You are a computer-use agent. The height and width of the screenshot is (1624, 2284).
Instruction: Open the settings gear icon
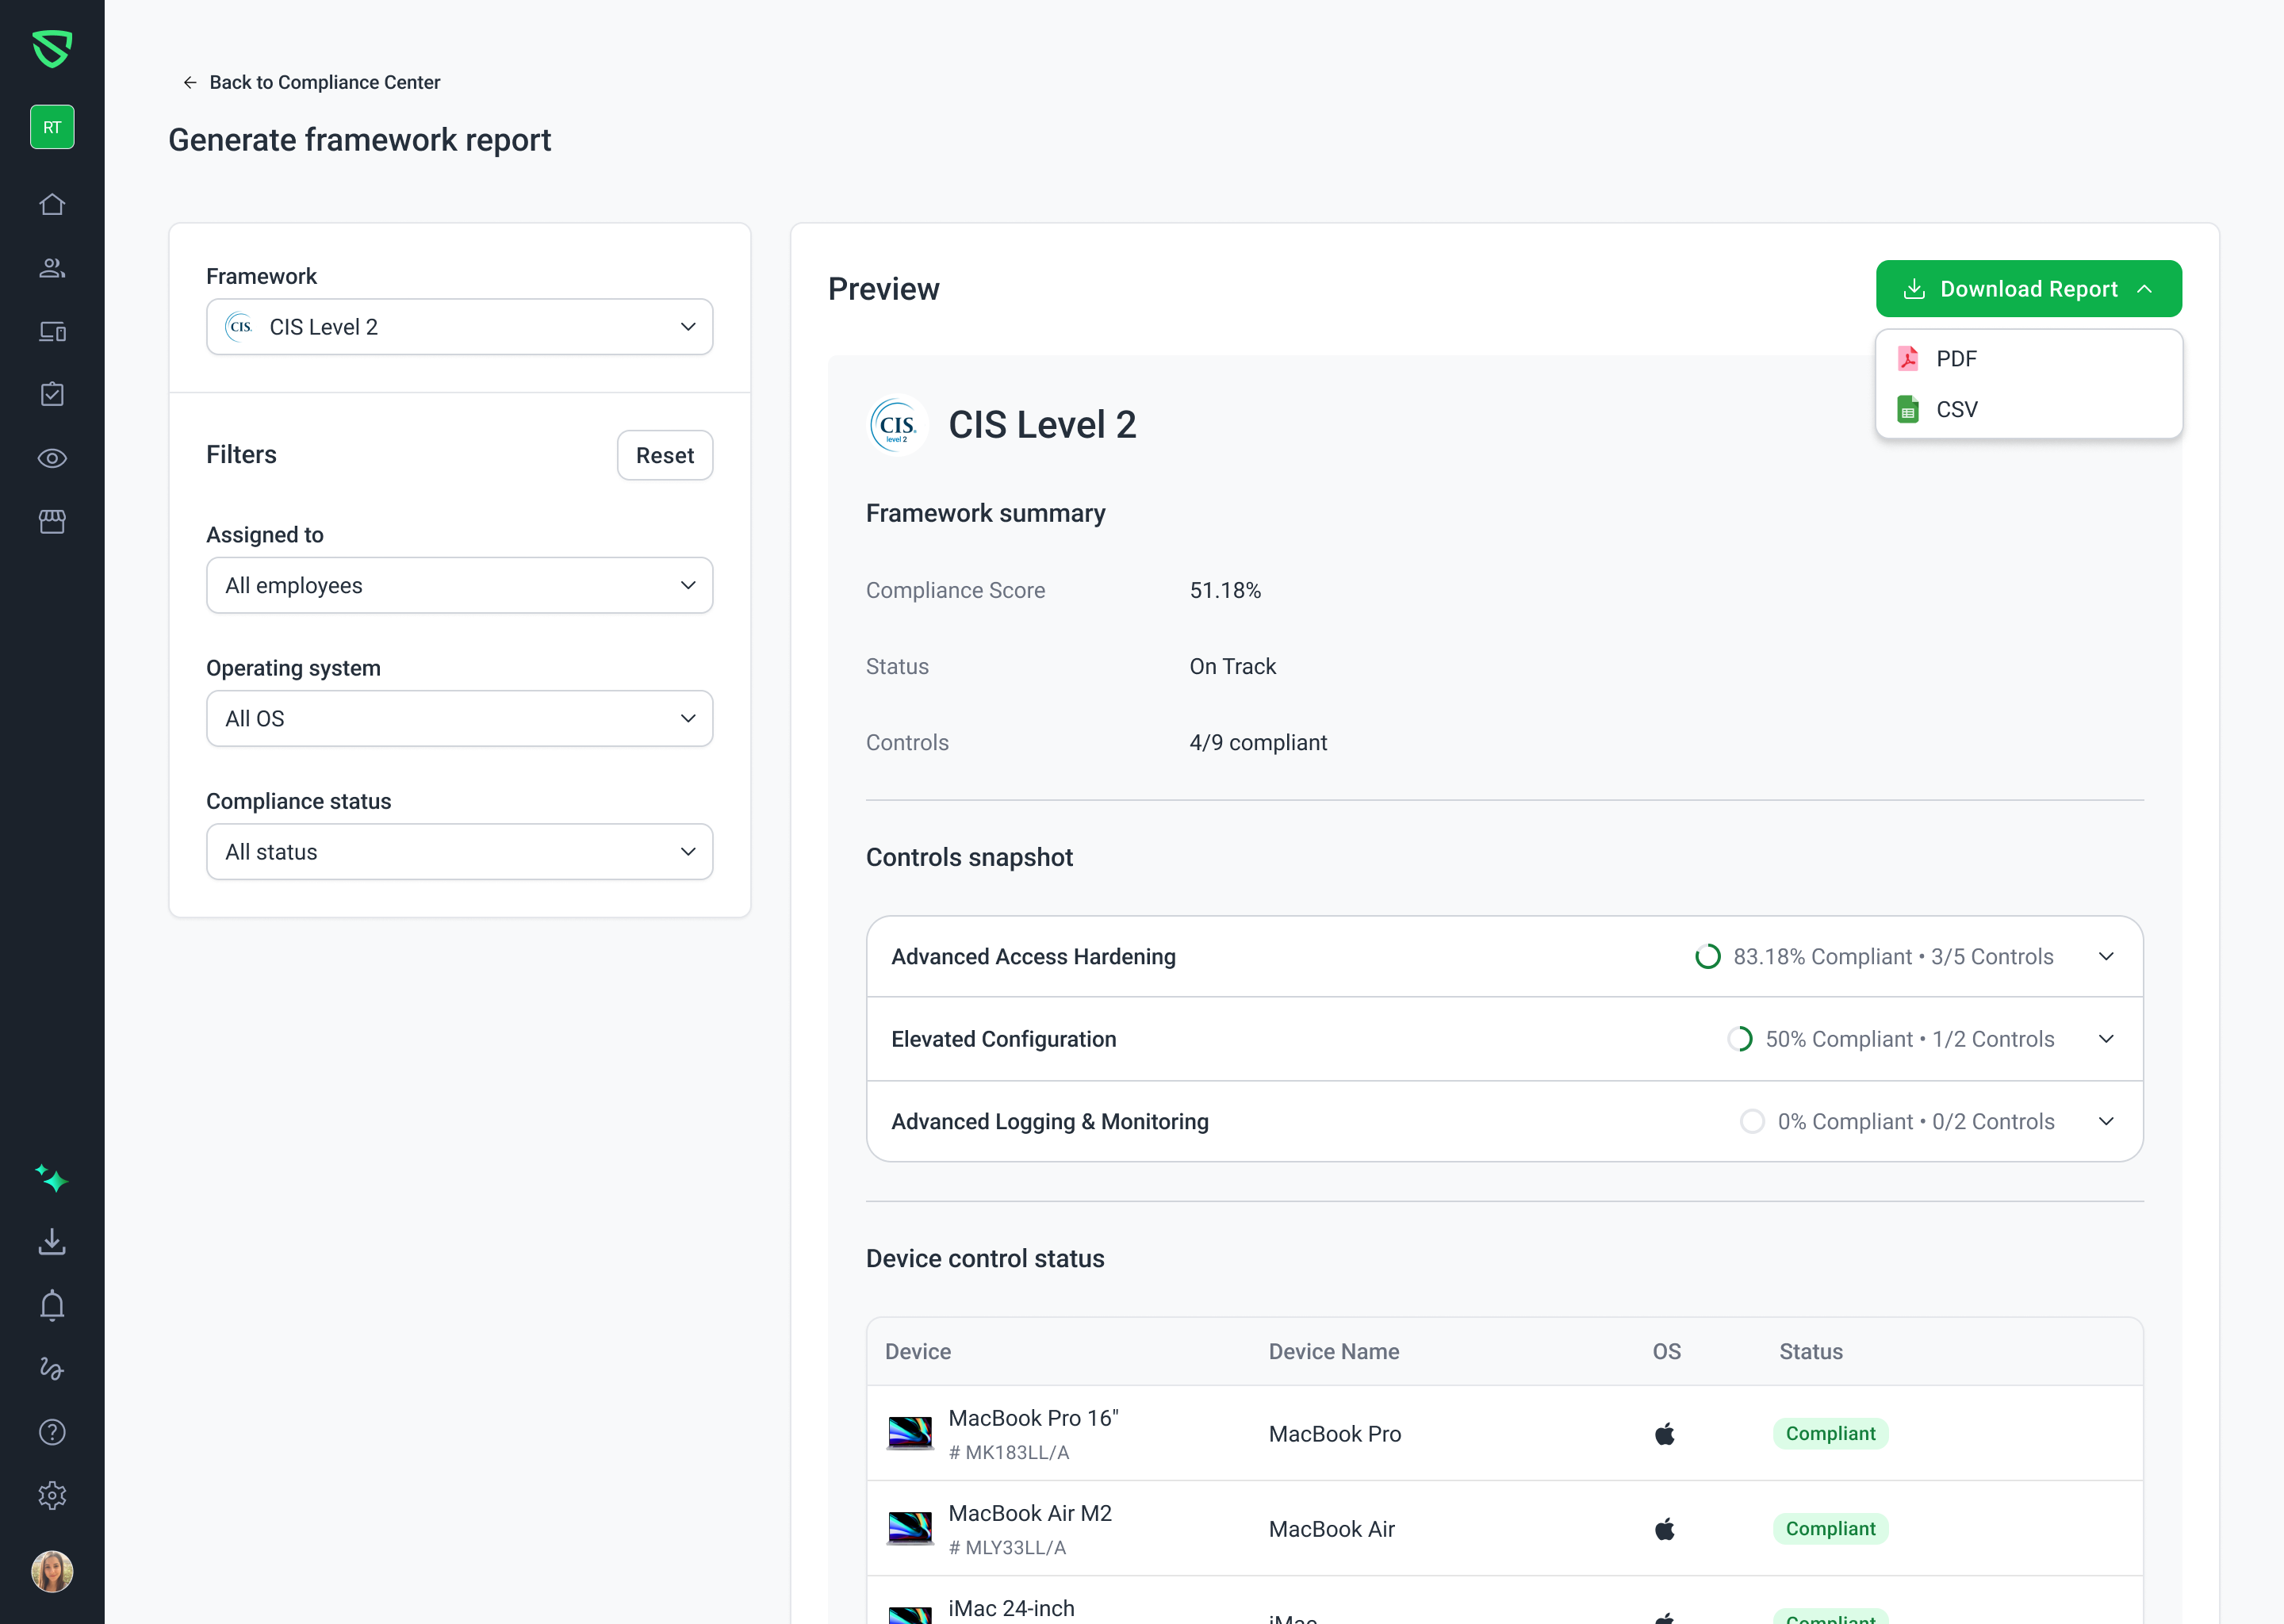pos(52,1495)
